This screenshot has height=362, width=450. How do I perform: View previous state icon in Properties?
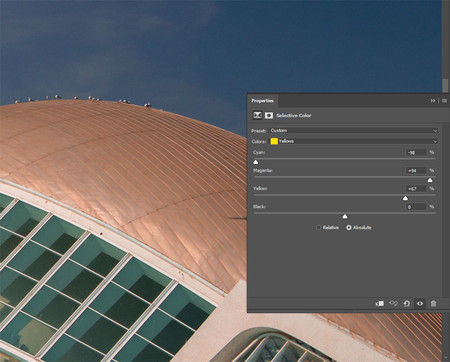393,303
